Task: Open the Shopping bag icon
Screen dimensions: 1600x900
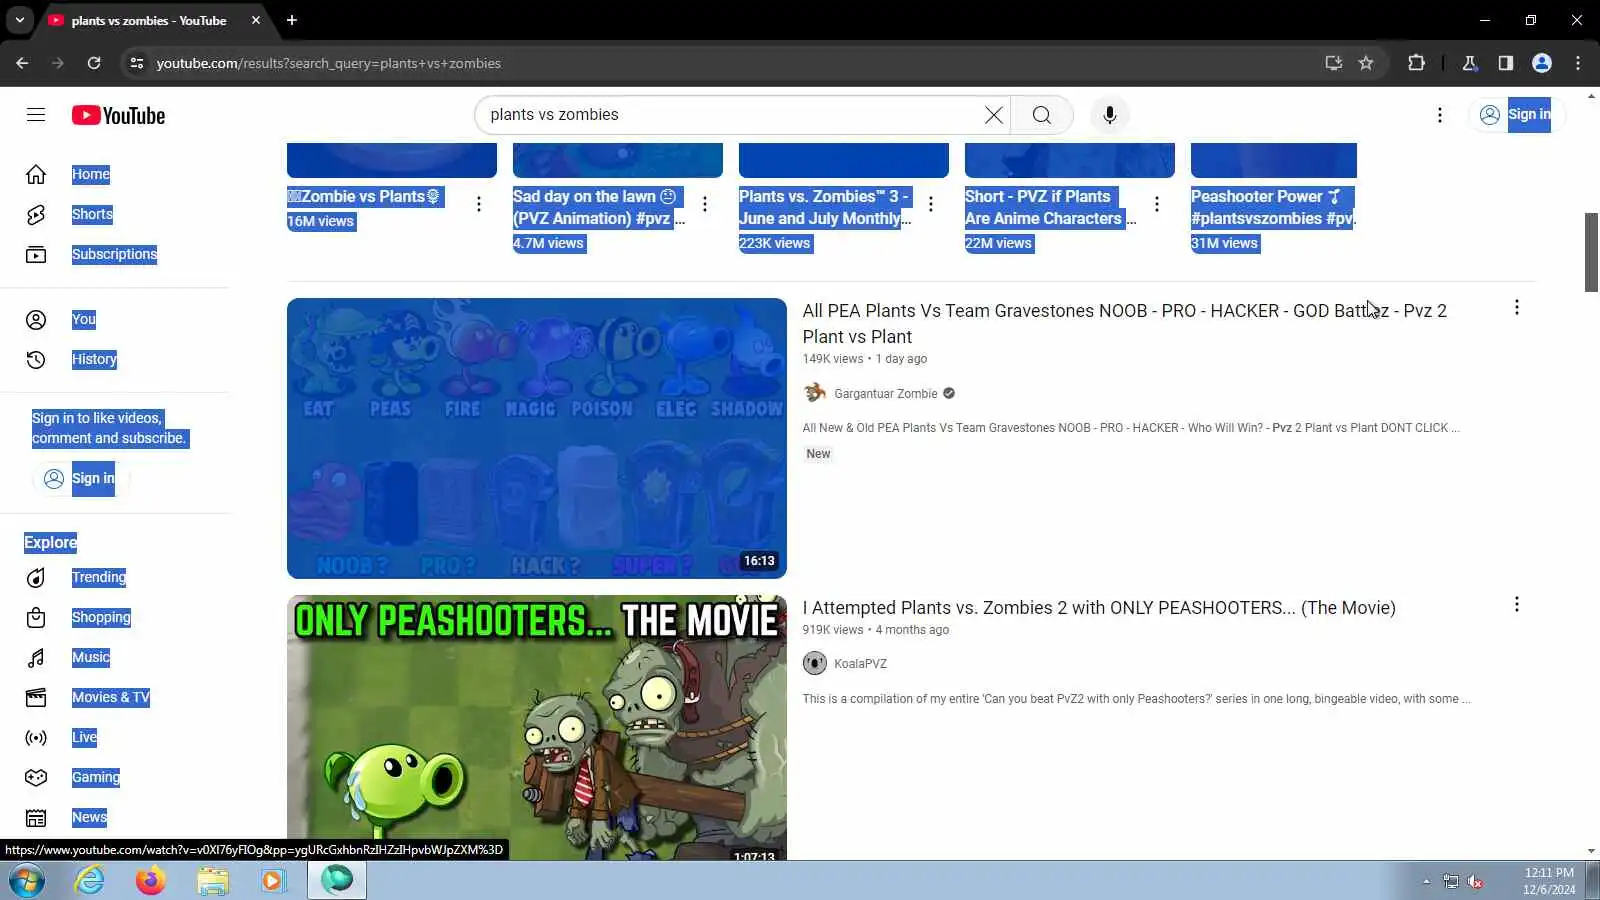Action: click(36, 617)
